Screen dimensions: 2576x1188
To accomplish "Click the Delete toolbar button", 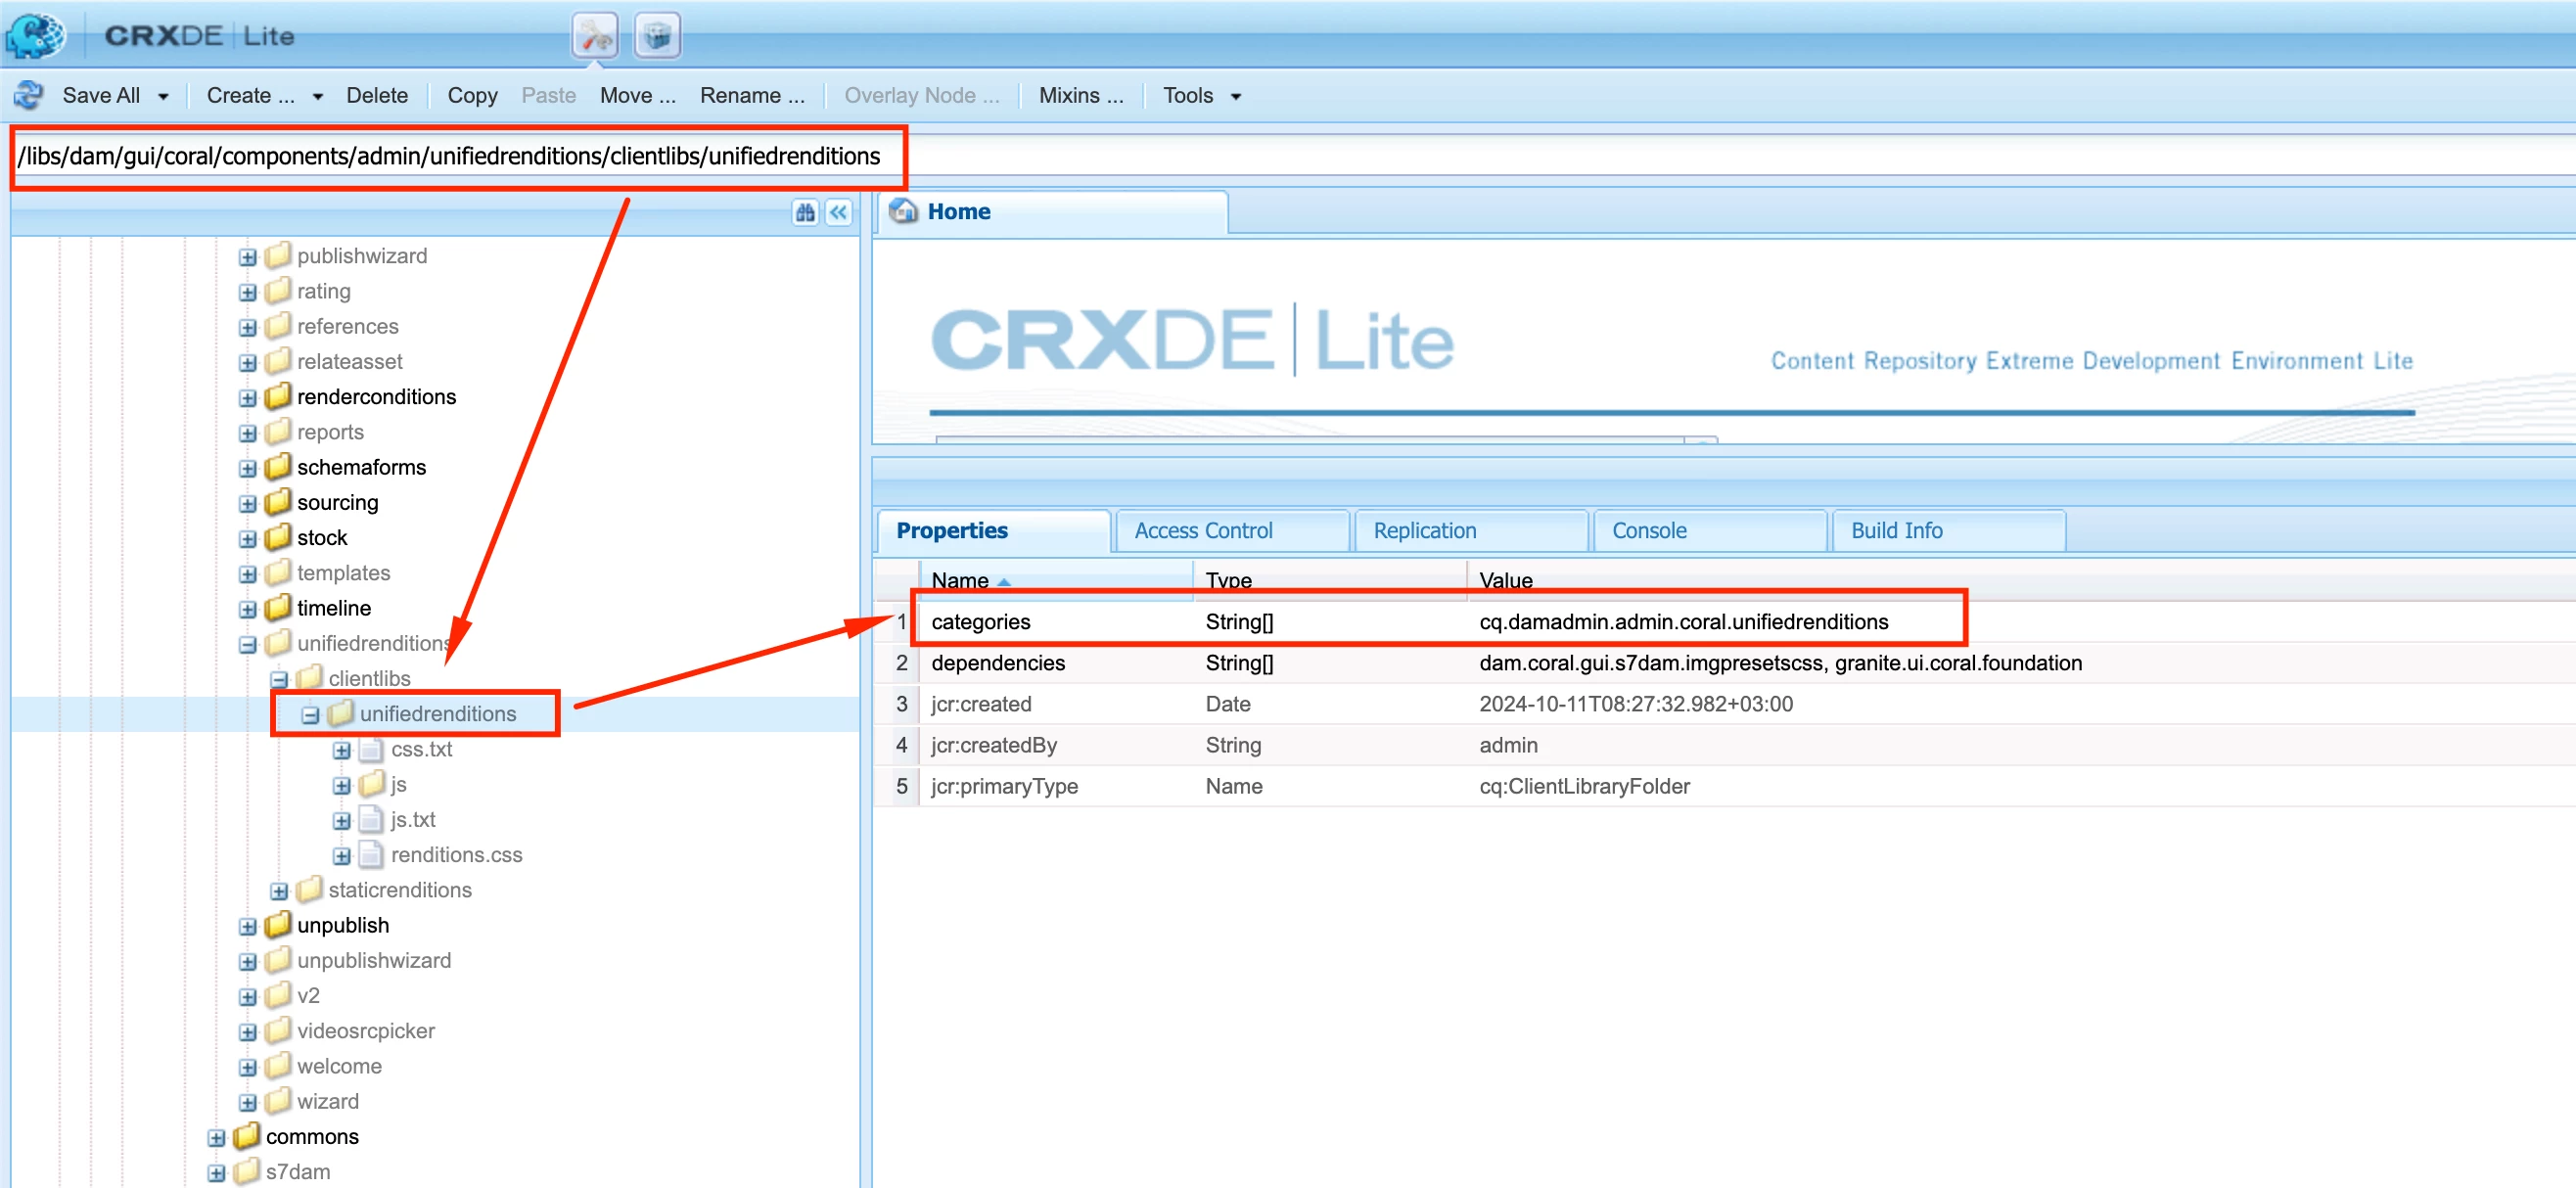I will [x=376, y=95].
